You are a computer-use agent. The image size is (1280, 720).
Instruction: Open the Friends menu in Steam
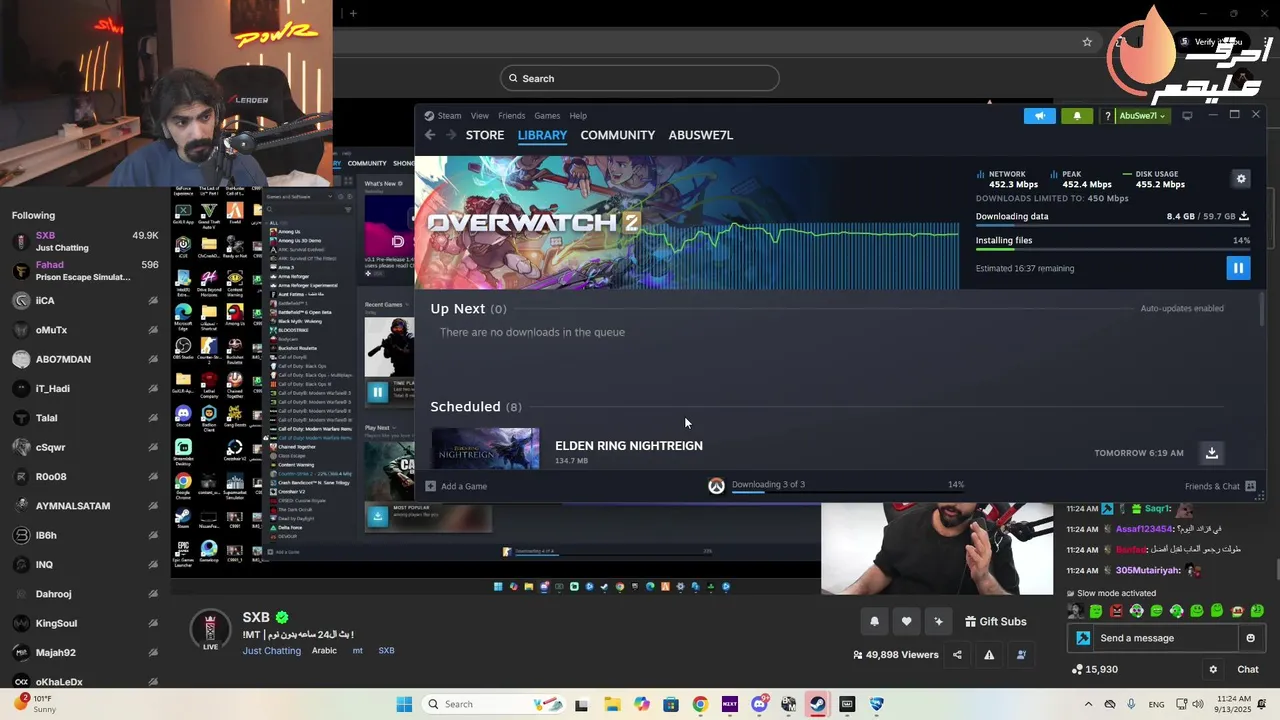click(511, 116)
